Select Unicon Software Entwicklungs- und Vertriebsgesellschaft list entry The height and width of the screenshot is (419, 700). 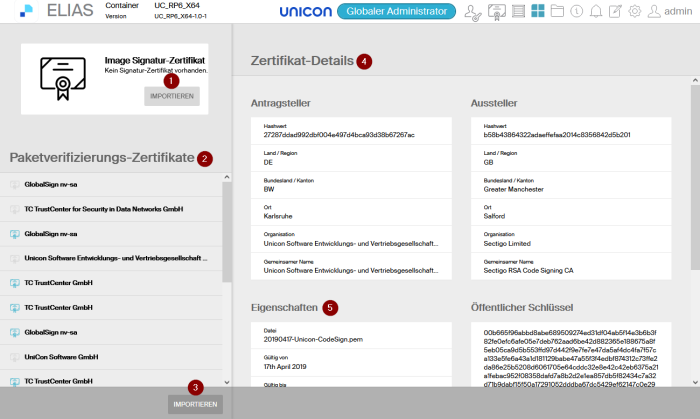point(111,258)
